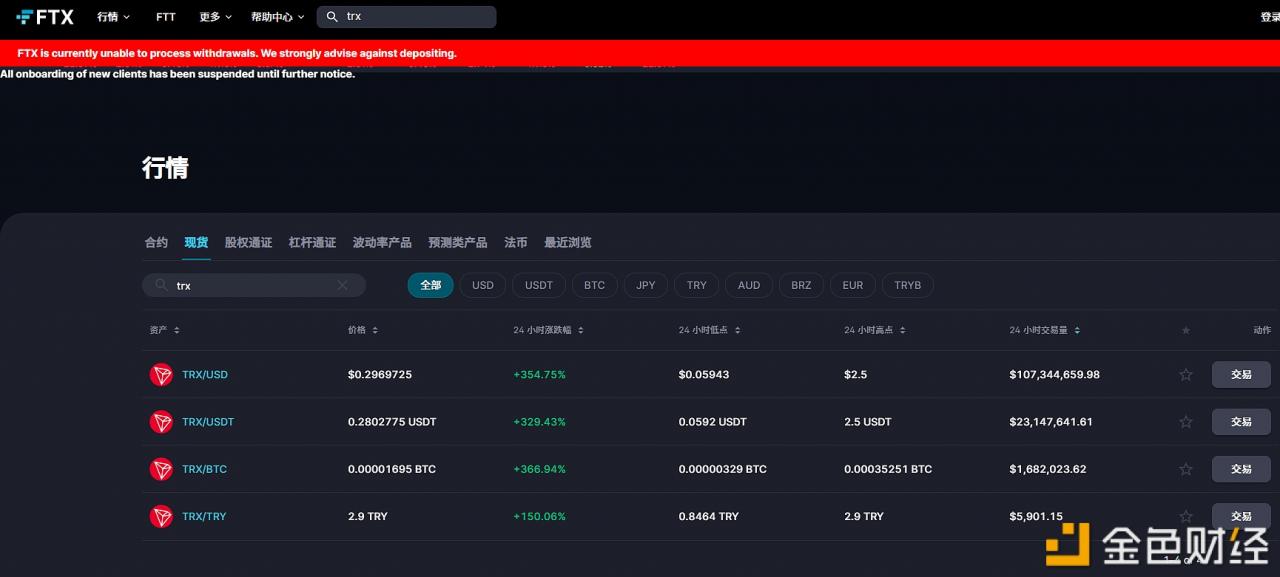Click the red withdrawals warning banner
The height and width of the screenshot is (577, 1280).
point(640,53)
